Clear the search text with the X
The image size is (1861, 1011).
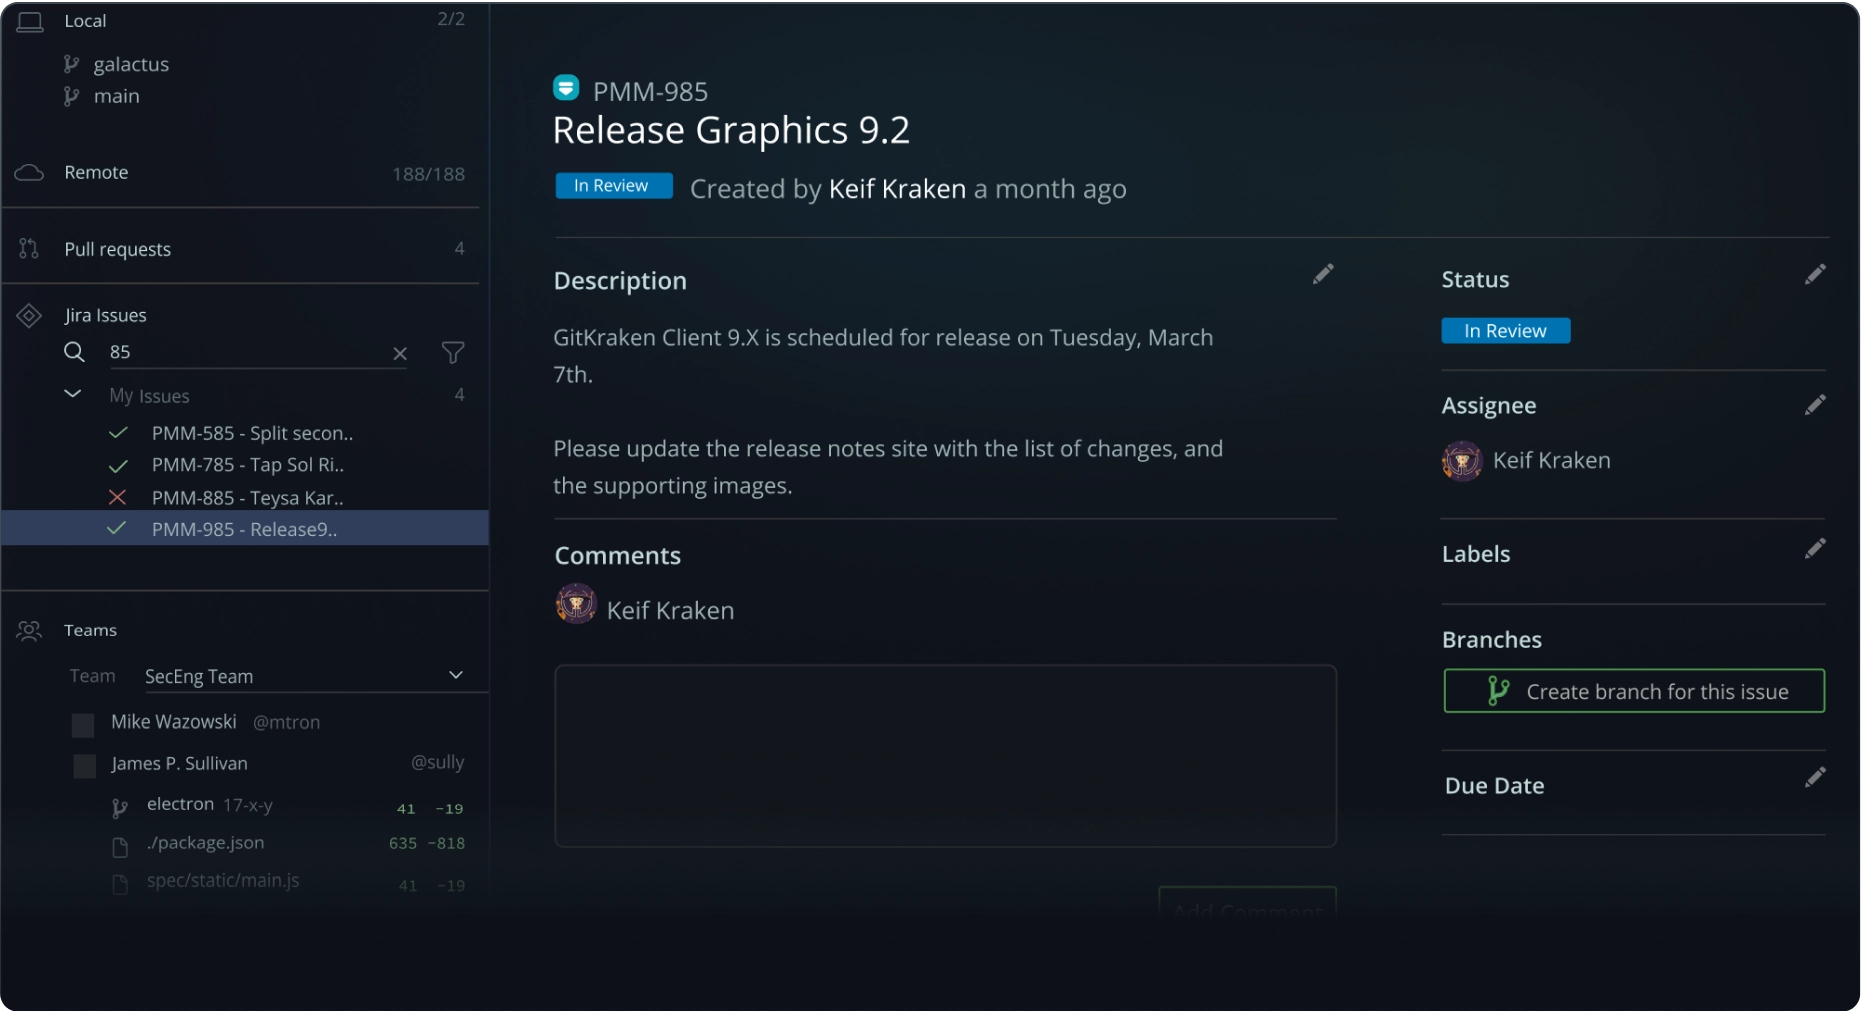click(400, 353)
